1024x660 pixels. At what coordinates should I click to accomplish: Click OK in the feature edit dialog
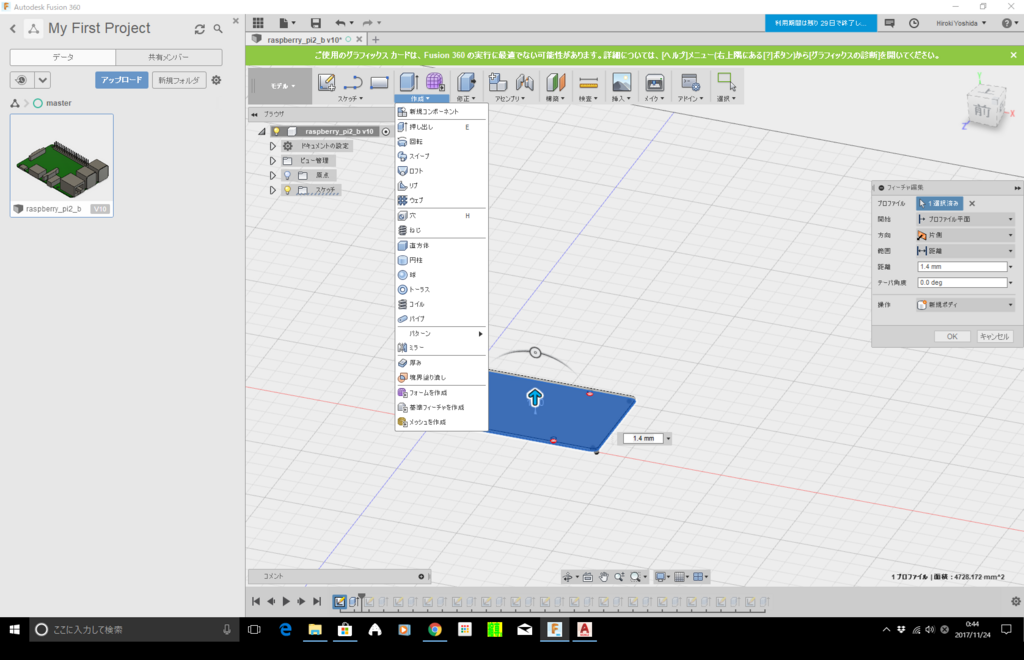952,336
